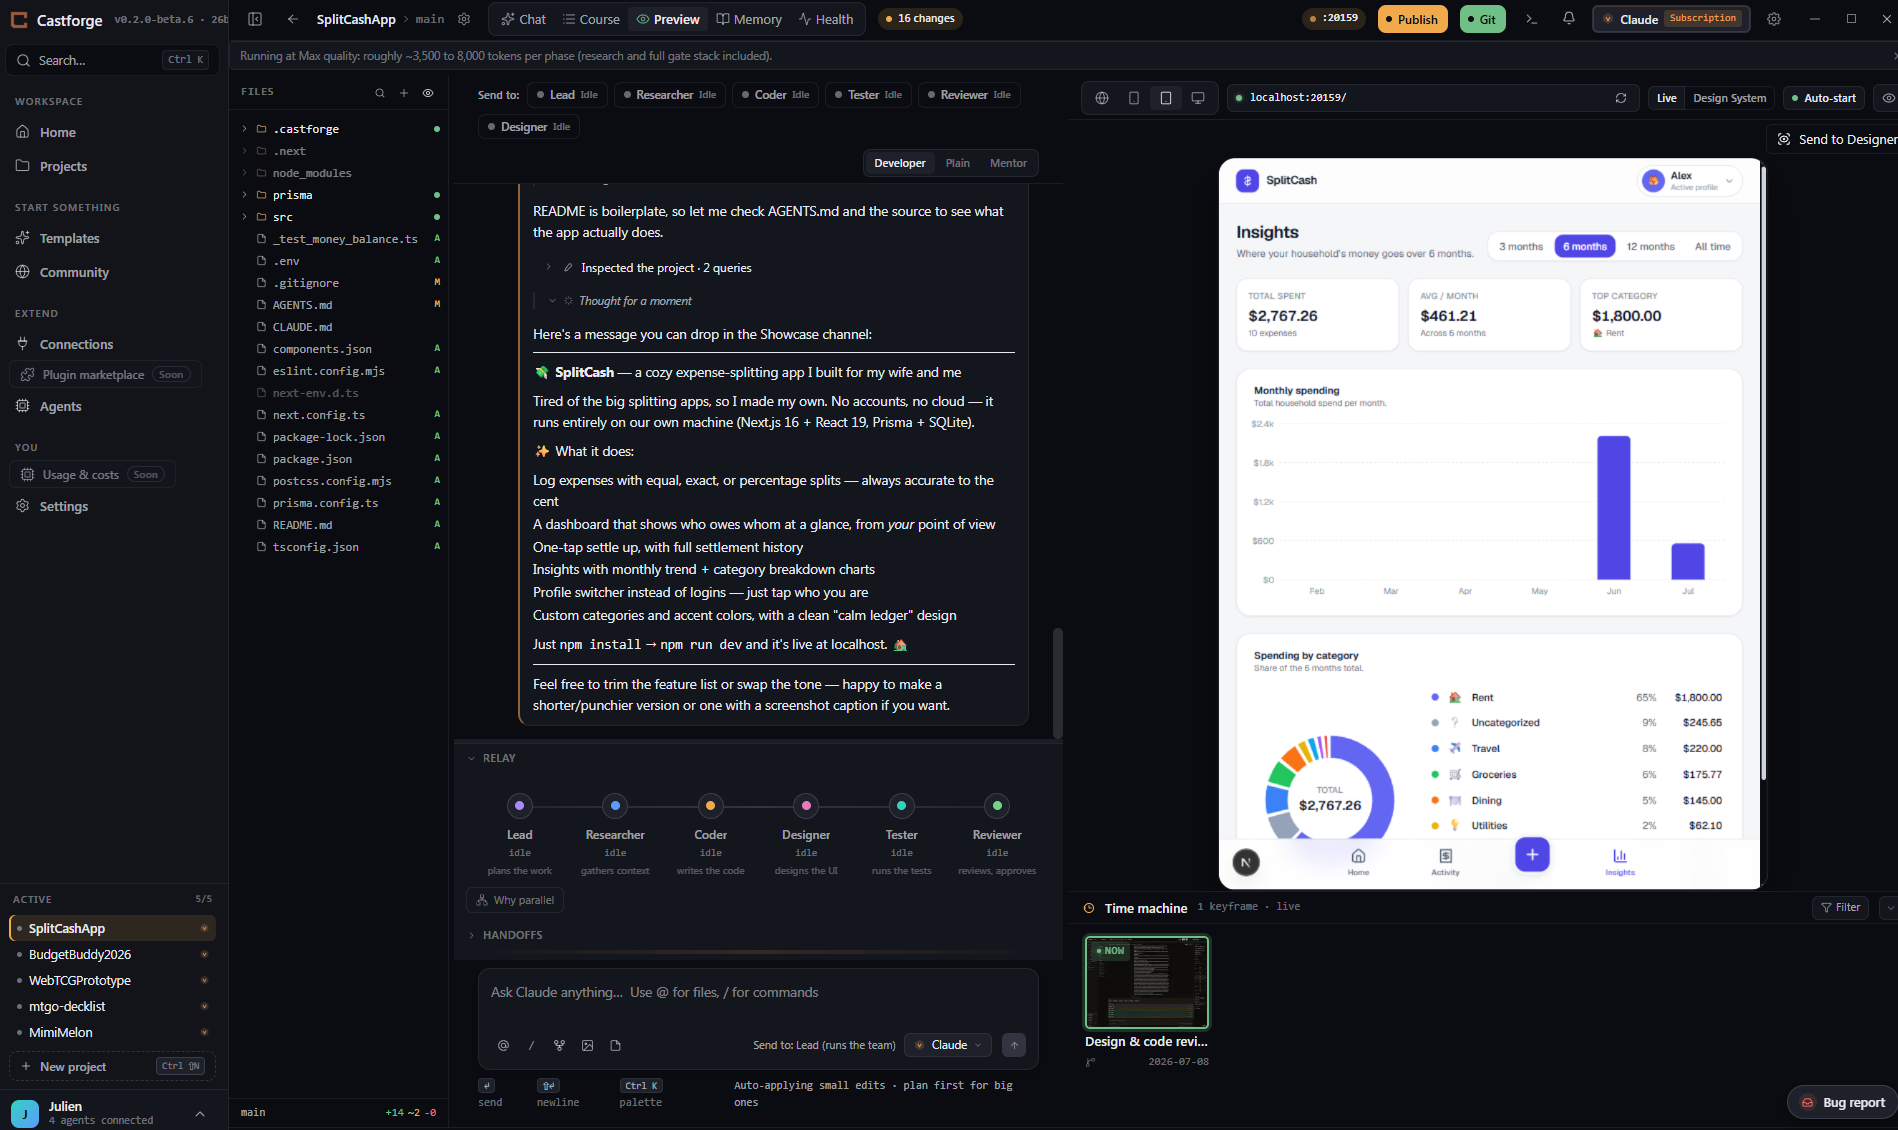Image resolution: width=1898 pixels, height=1130 pixels.
Task: Expand the .castforge folder
Action: [x=244, y=129]
